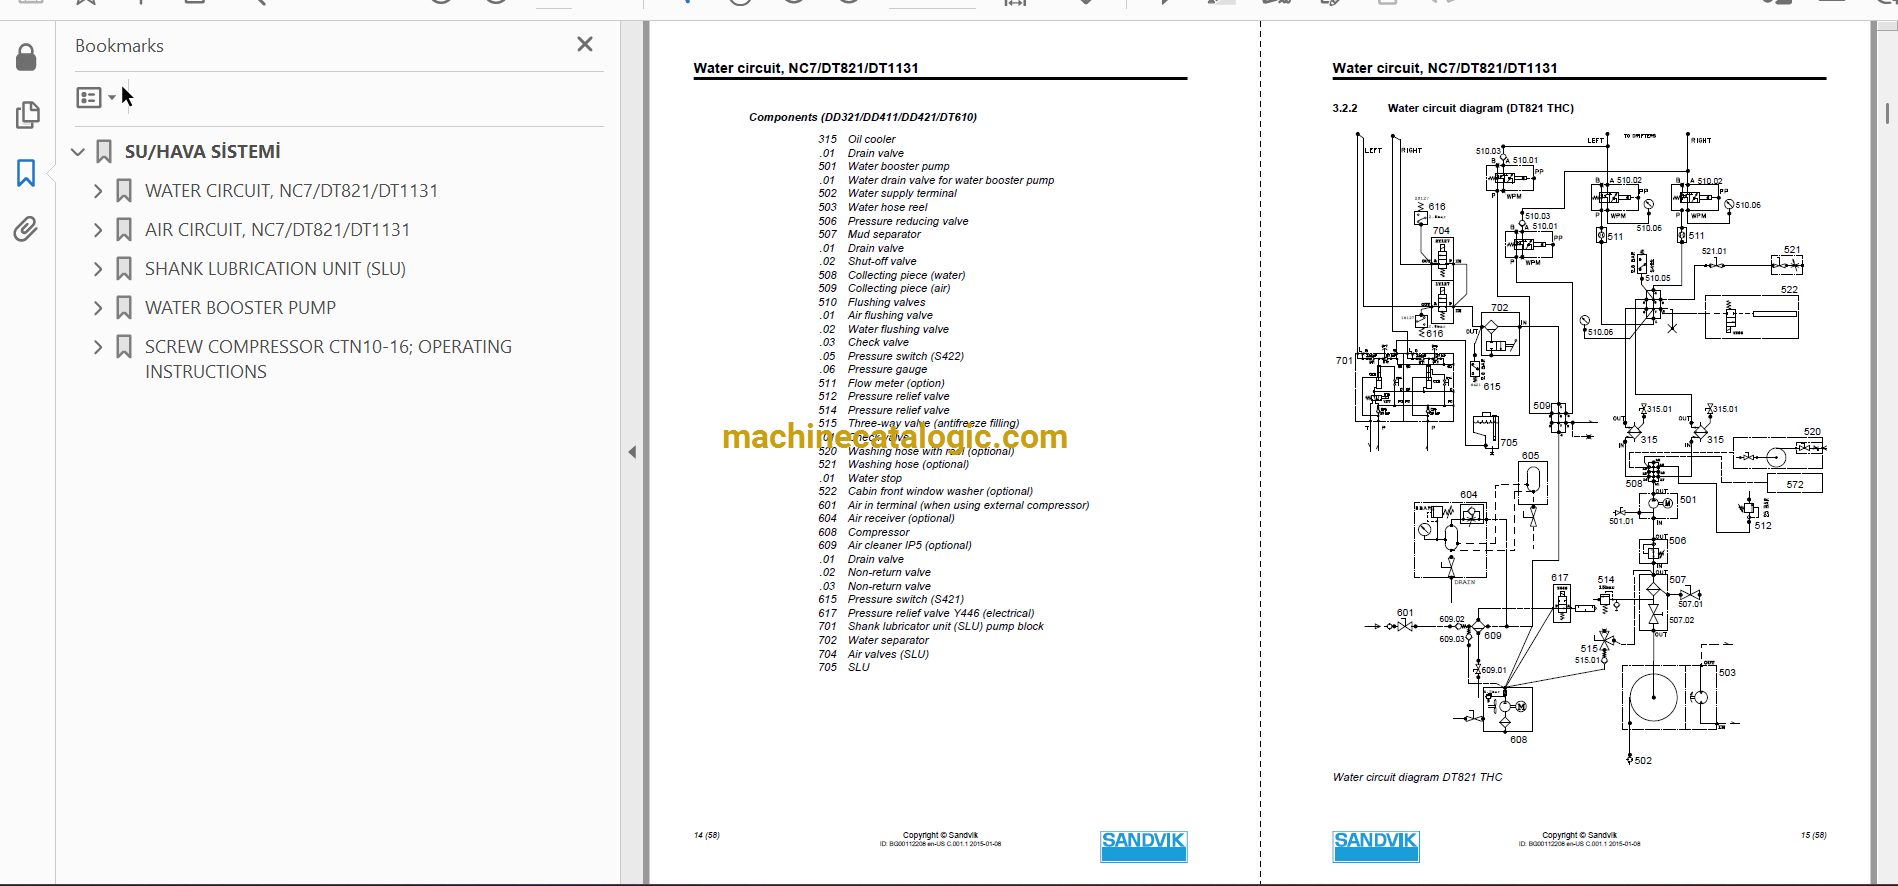This screenshot has height=886, width=1898.
Task: Open the bookmark options menu dropdown
Action: point(96,97)
